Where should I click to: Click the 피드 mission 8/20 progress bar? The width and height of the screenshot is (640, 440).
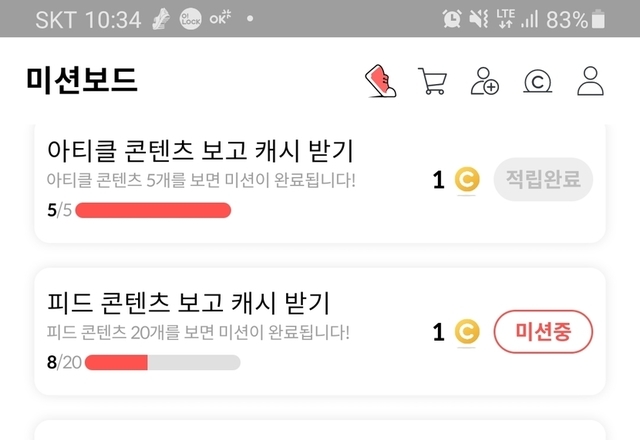pos(162,361)
